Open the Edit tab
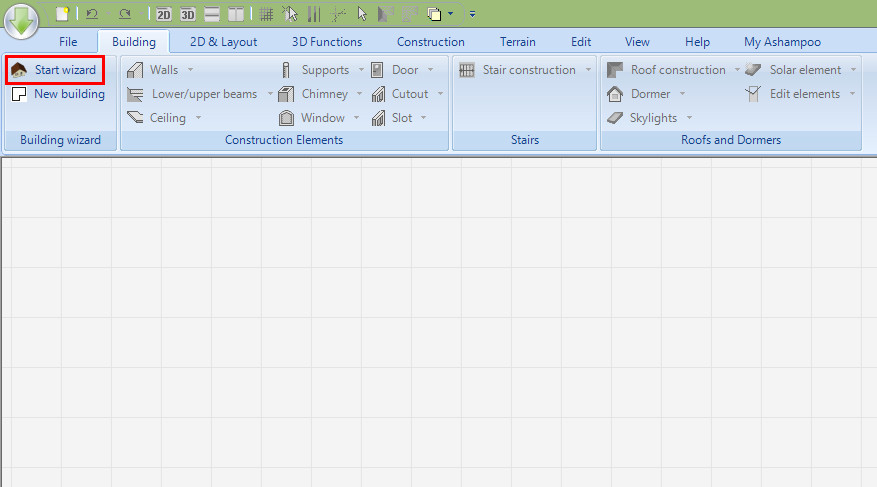This screenshot has width=877, height=487. click(x=581, y=42)
